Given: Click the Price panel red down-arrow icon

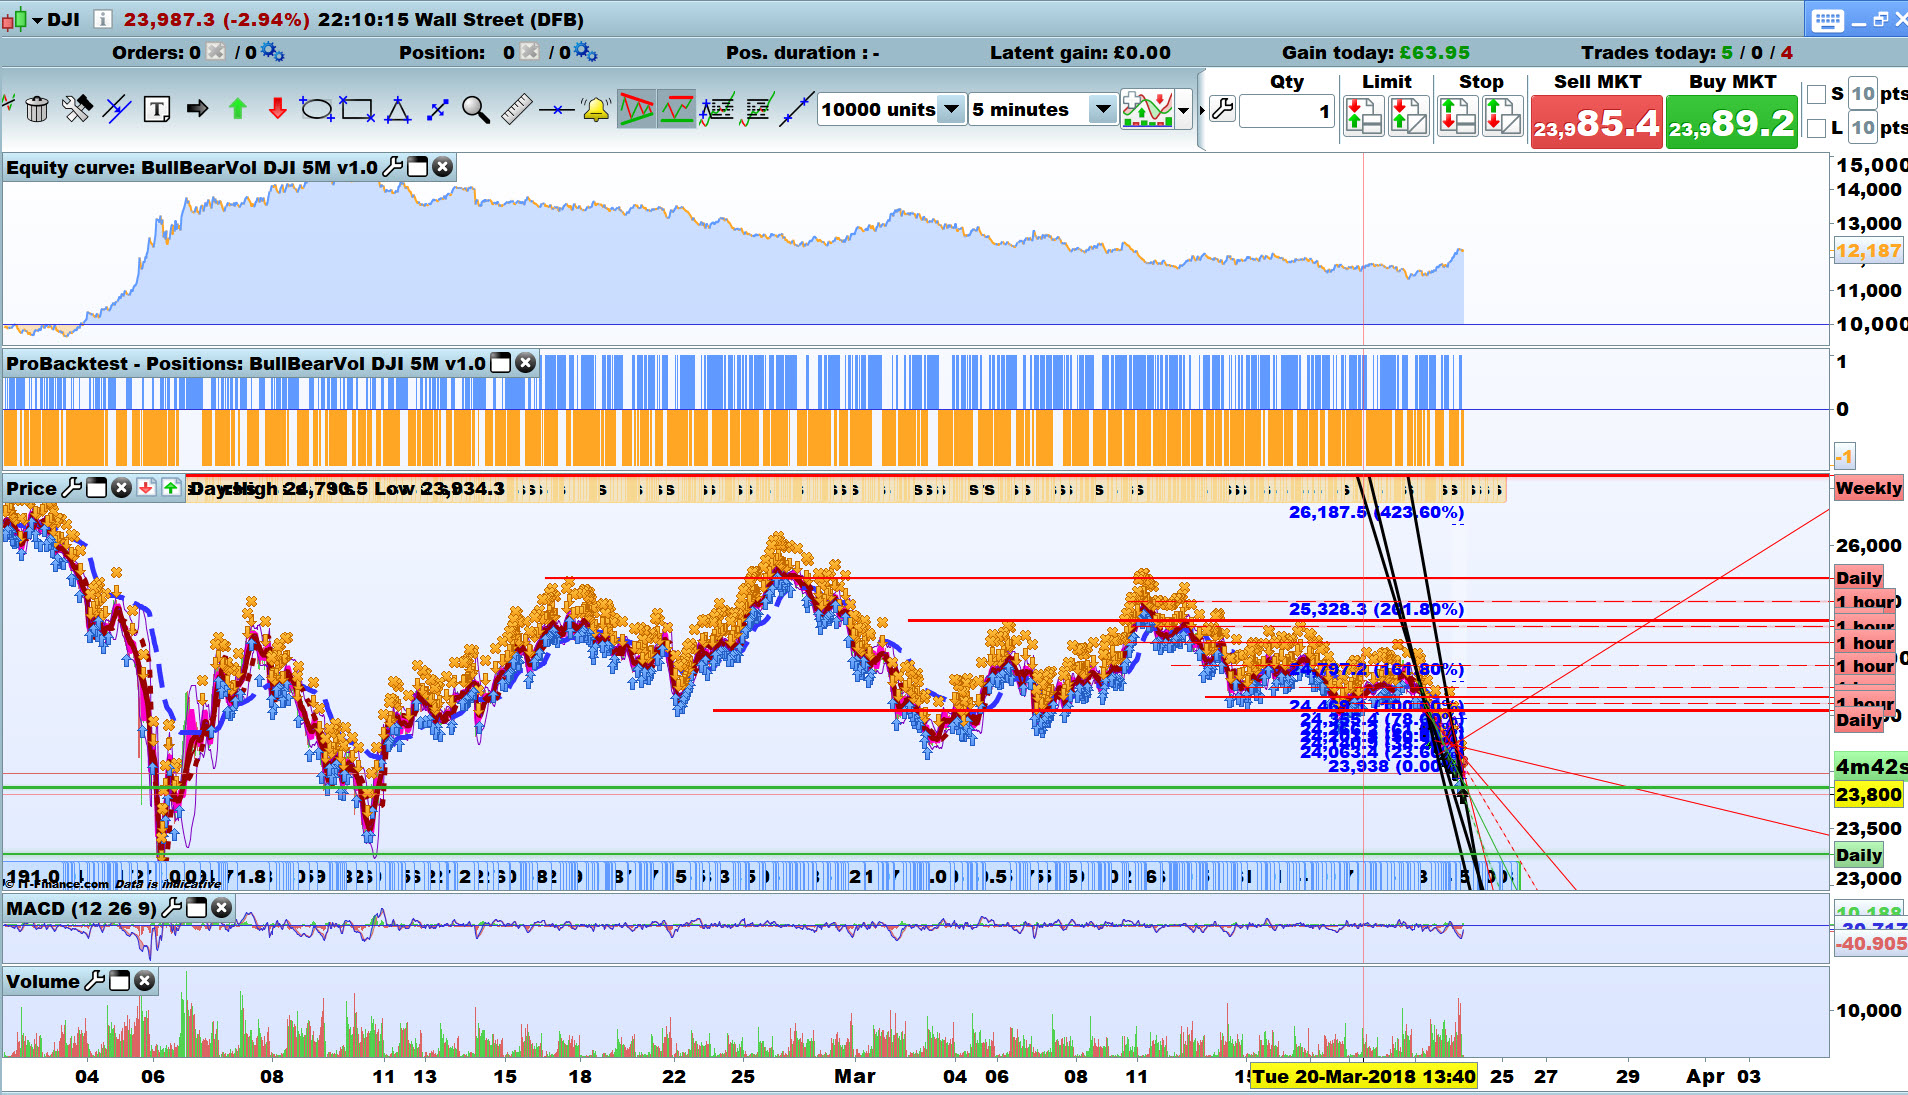Looking at the screenshot, I should click(x=146, y=488).
